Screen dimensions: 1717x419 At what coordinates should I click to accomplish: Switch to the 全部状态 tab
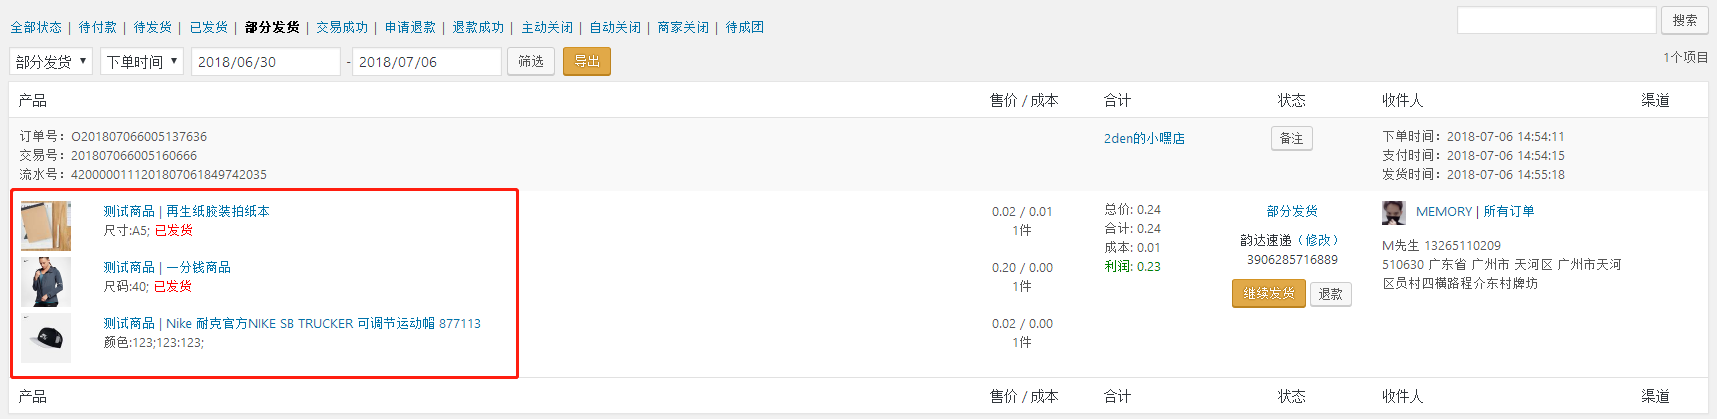pyautogui.click(x=36, y=27)
